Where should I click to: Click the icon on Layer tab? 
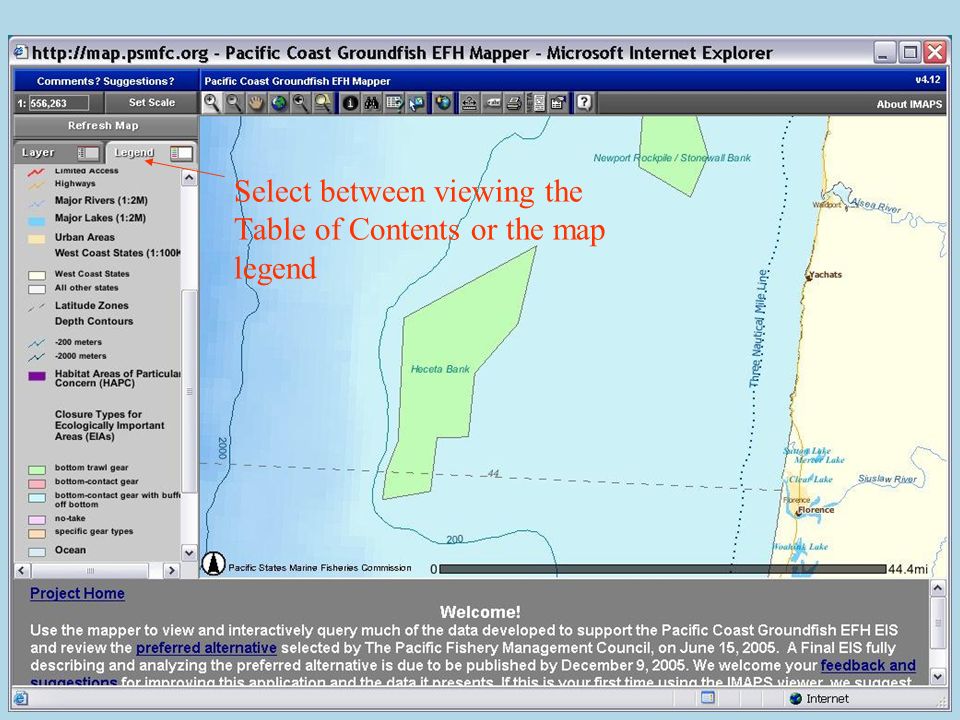pyautogui.click(x=87, y=152)
